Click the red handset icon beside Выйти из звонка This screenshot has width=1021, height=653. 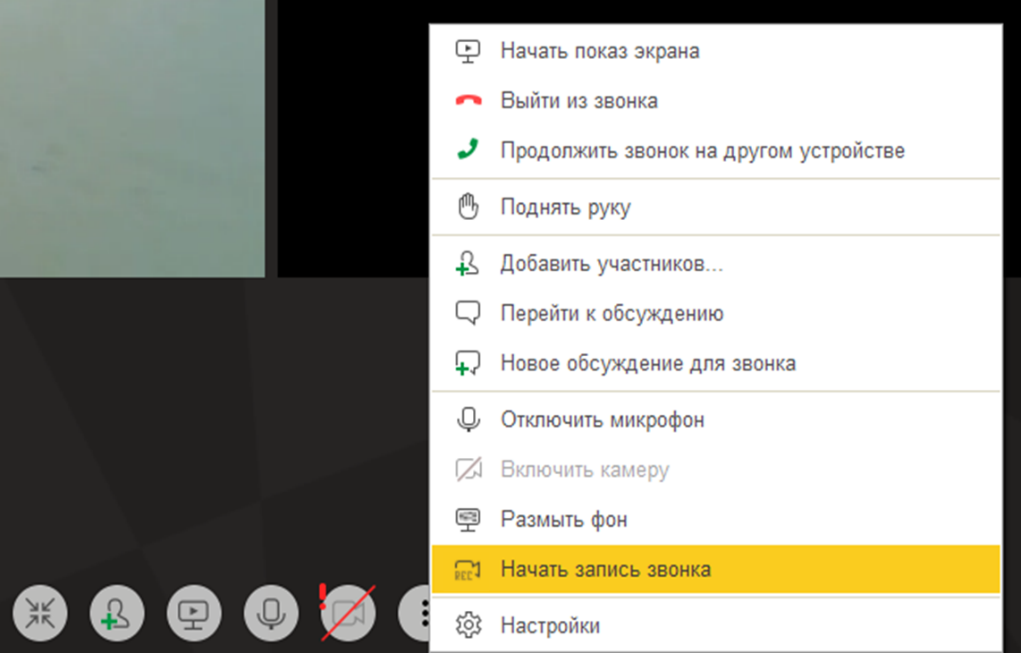coord(468,100)
